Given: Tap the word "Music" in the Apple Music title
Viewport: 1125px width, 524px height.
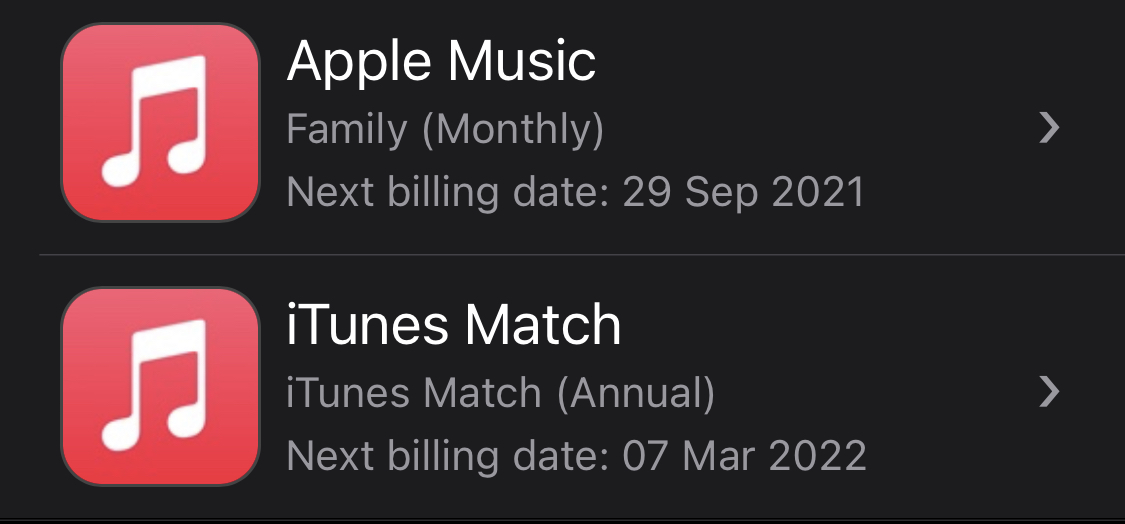Looking at the screenshot, I should (522, 62).
